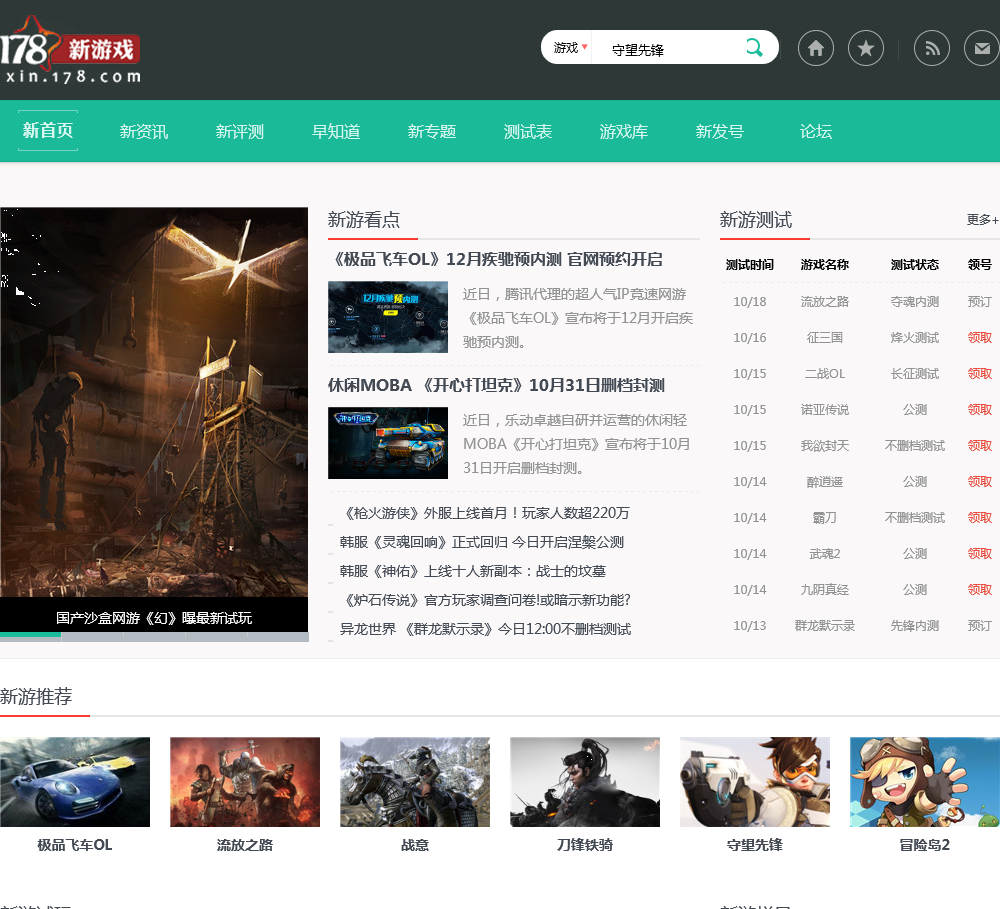Open the 韩服《灵魂回响》正式回归 news link
This screenshot has height=909, width=1000.
482,542
